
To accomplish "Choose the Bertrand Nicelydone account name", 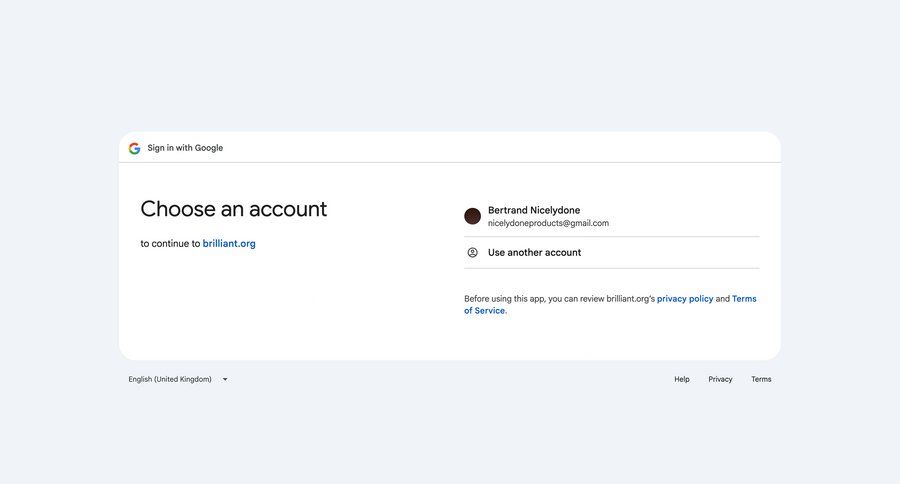I will click(534, 210).
